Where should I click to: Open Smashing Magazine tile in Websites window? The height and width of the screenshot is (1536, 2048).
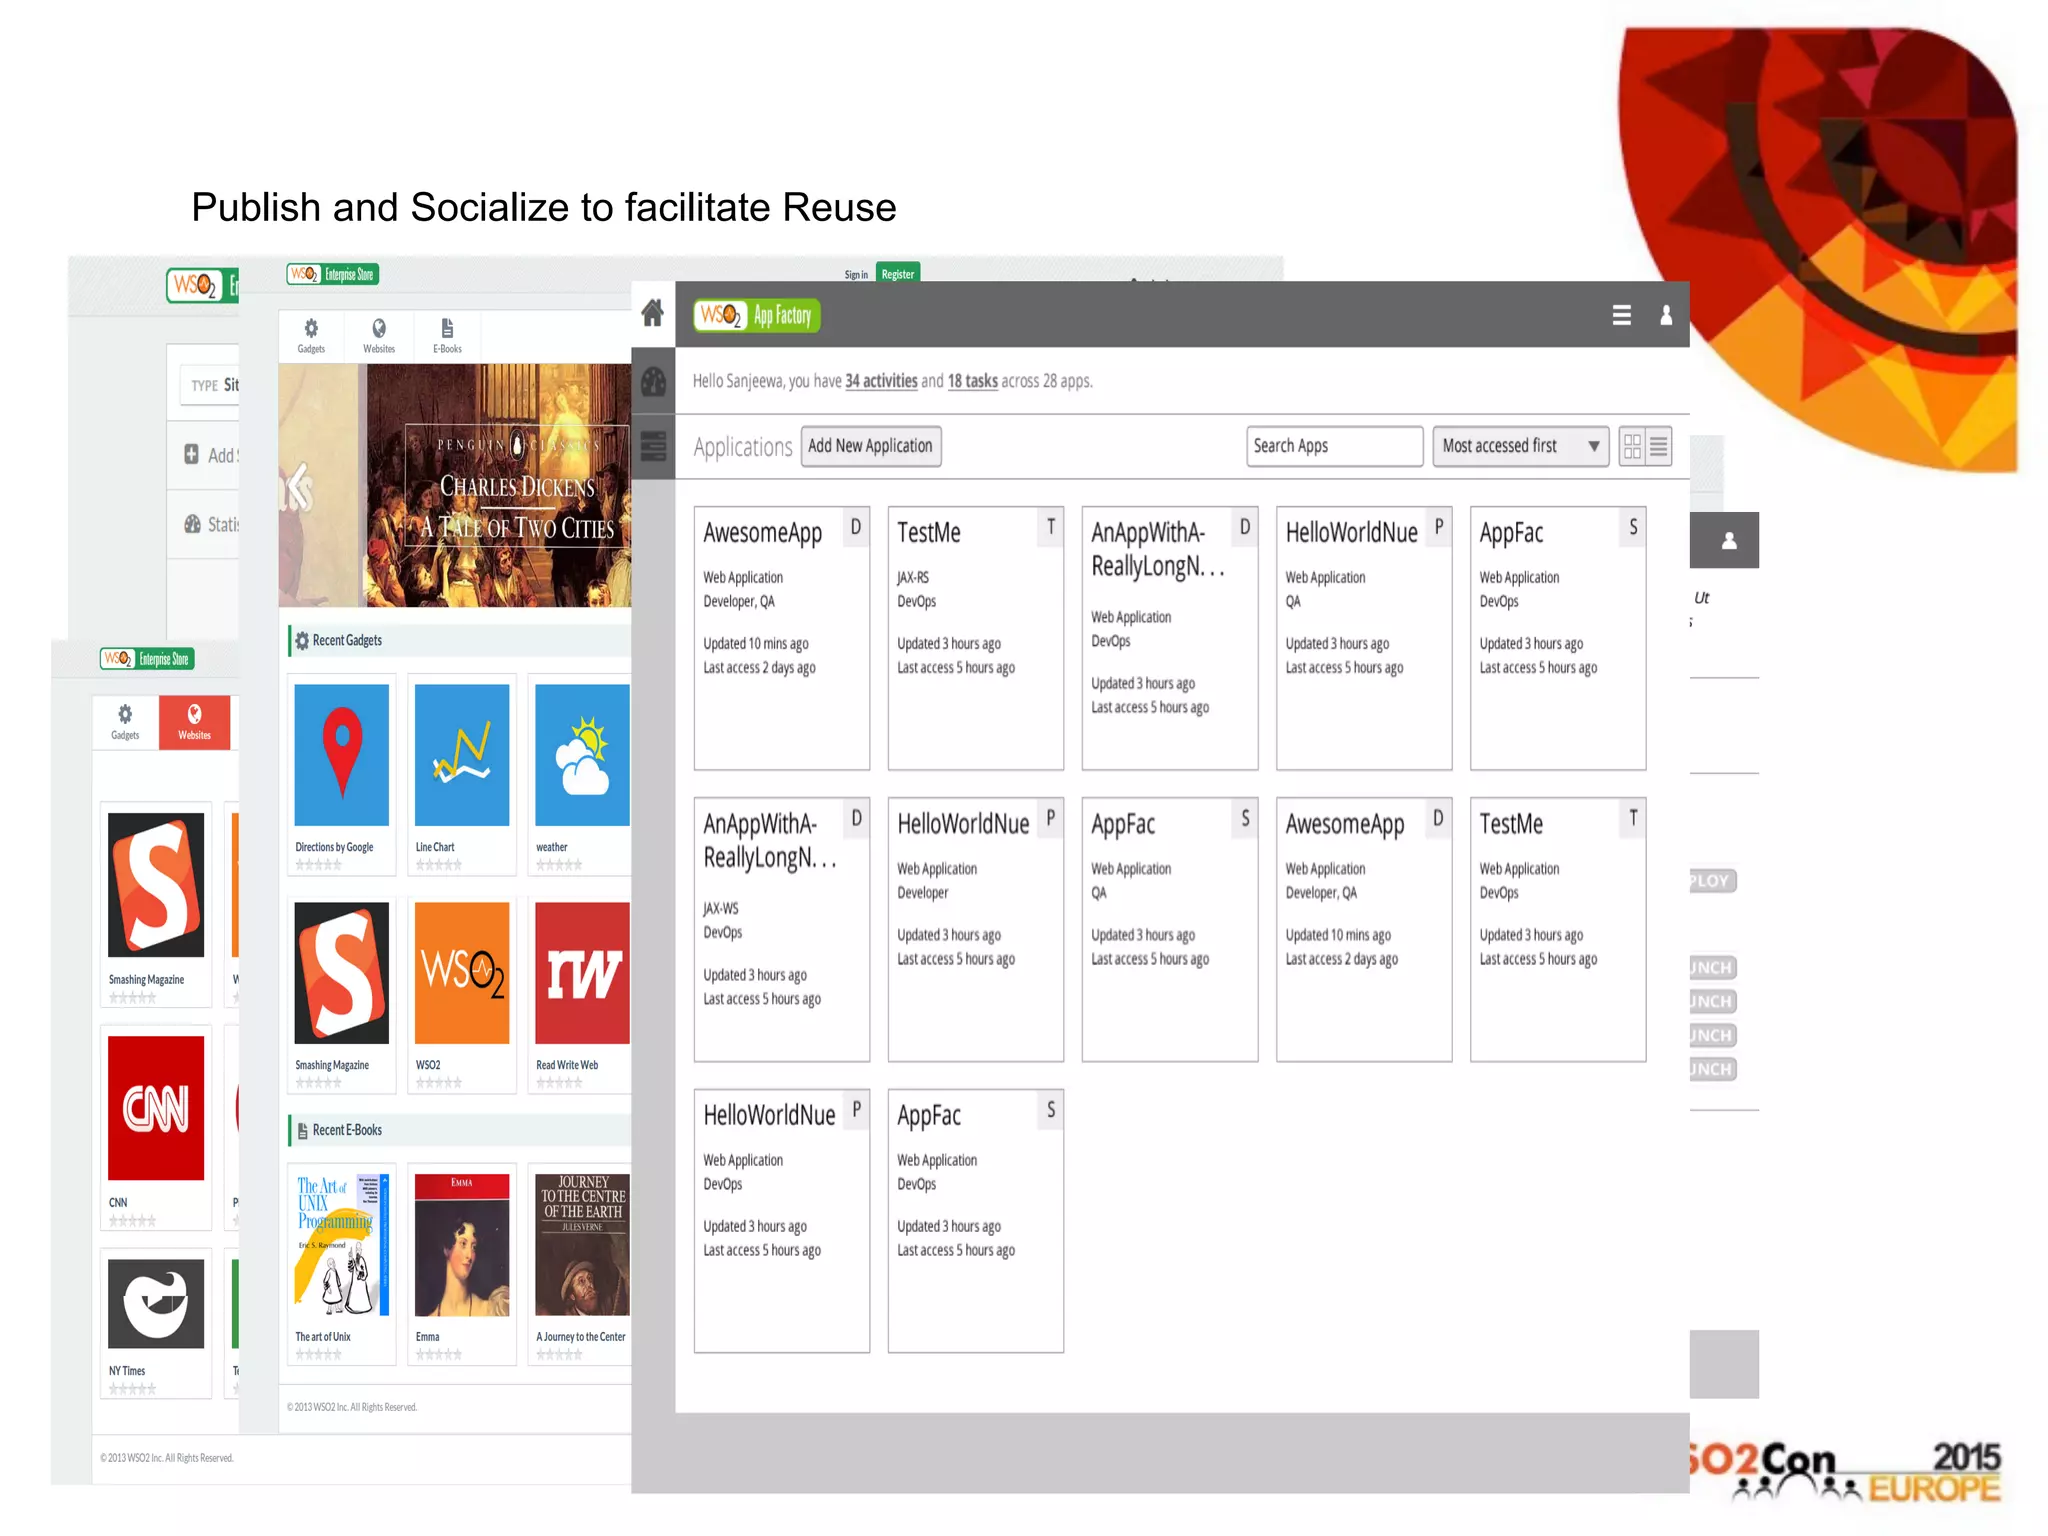[x=156, y=903]
